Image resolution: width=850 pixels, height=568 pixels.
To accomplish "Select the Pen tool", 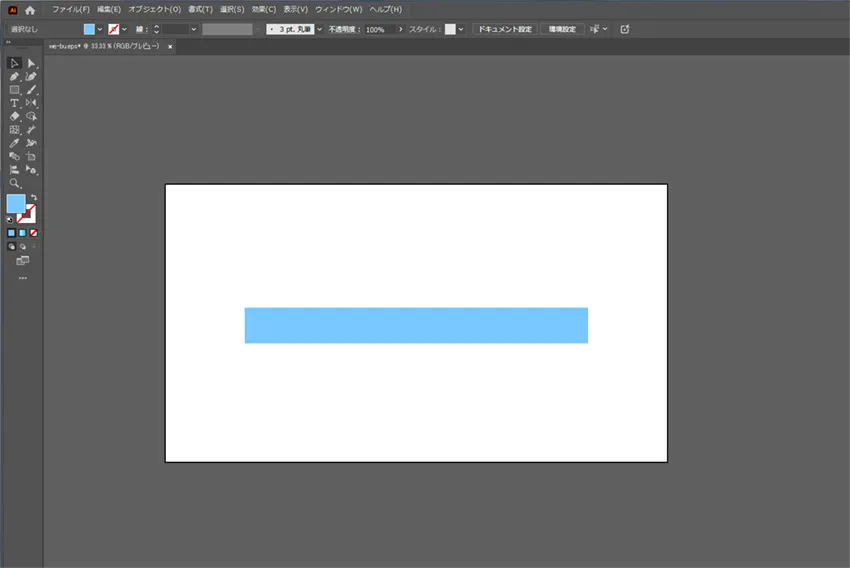I will pyautogui.click(x=14, y=77).
